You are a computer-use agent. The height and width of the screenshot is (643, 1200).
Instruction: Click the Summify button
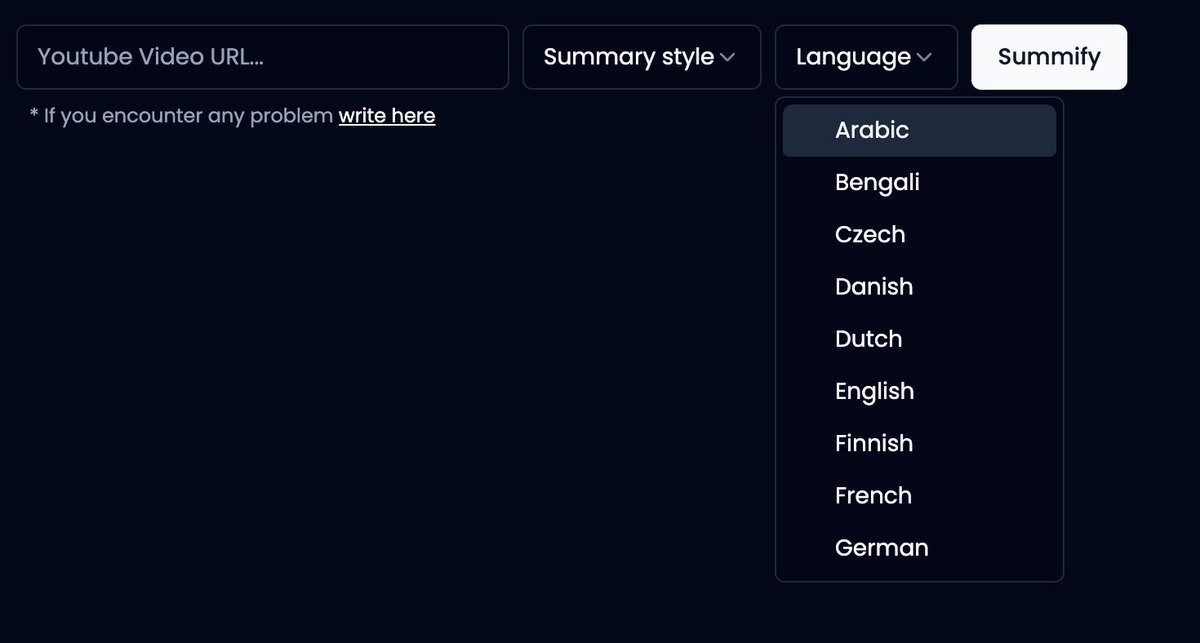(x=1048, y=57)
